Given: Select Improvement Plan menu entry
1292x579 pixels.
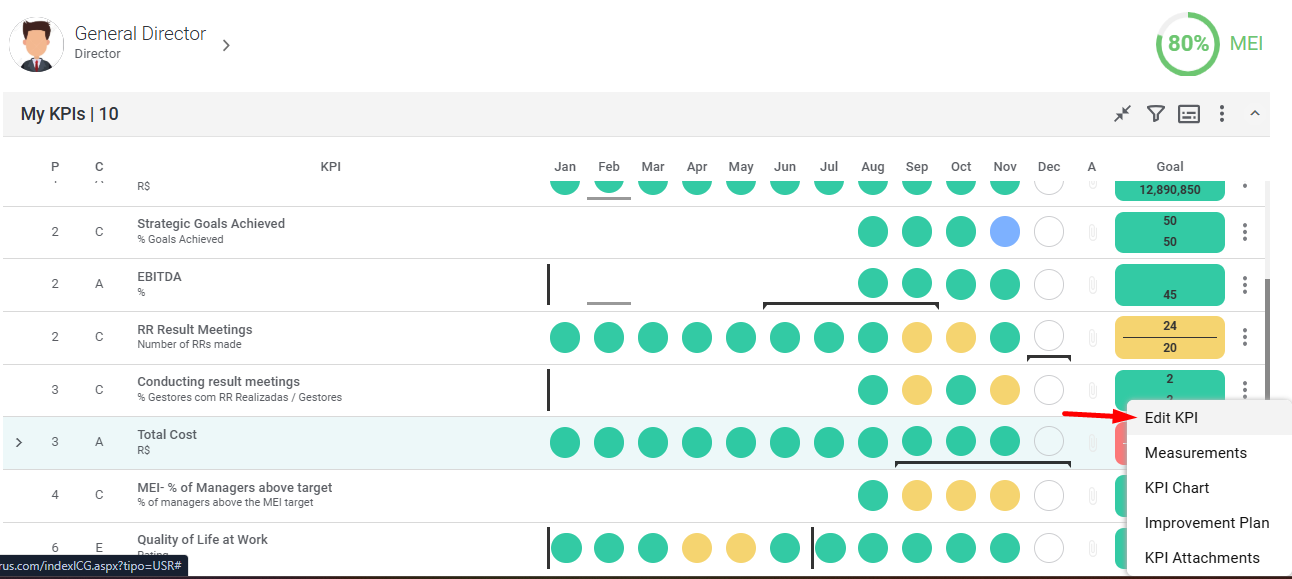Looking at the screenshot, I should click(1206, 523).
